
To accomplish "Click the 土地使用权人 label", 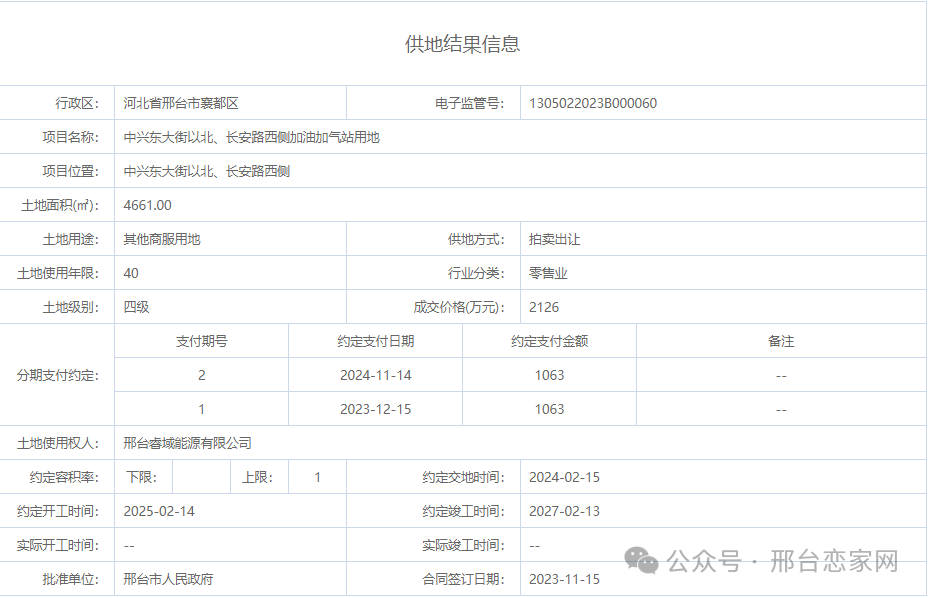I will point(58,443).
